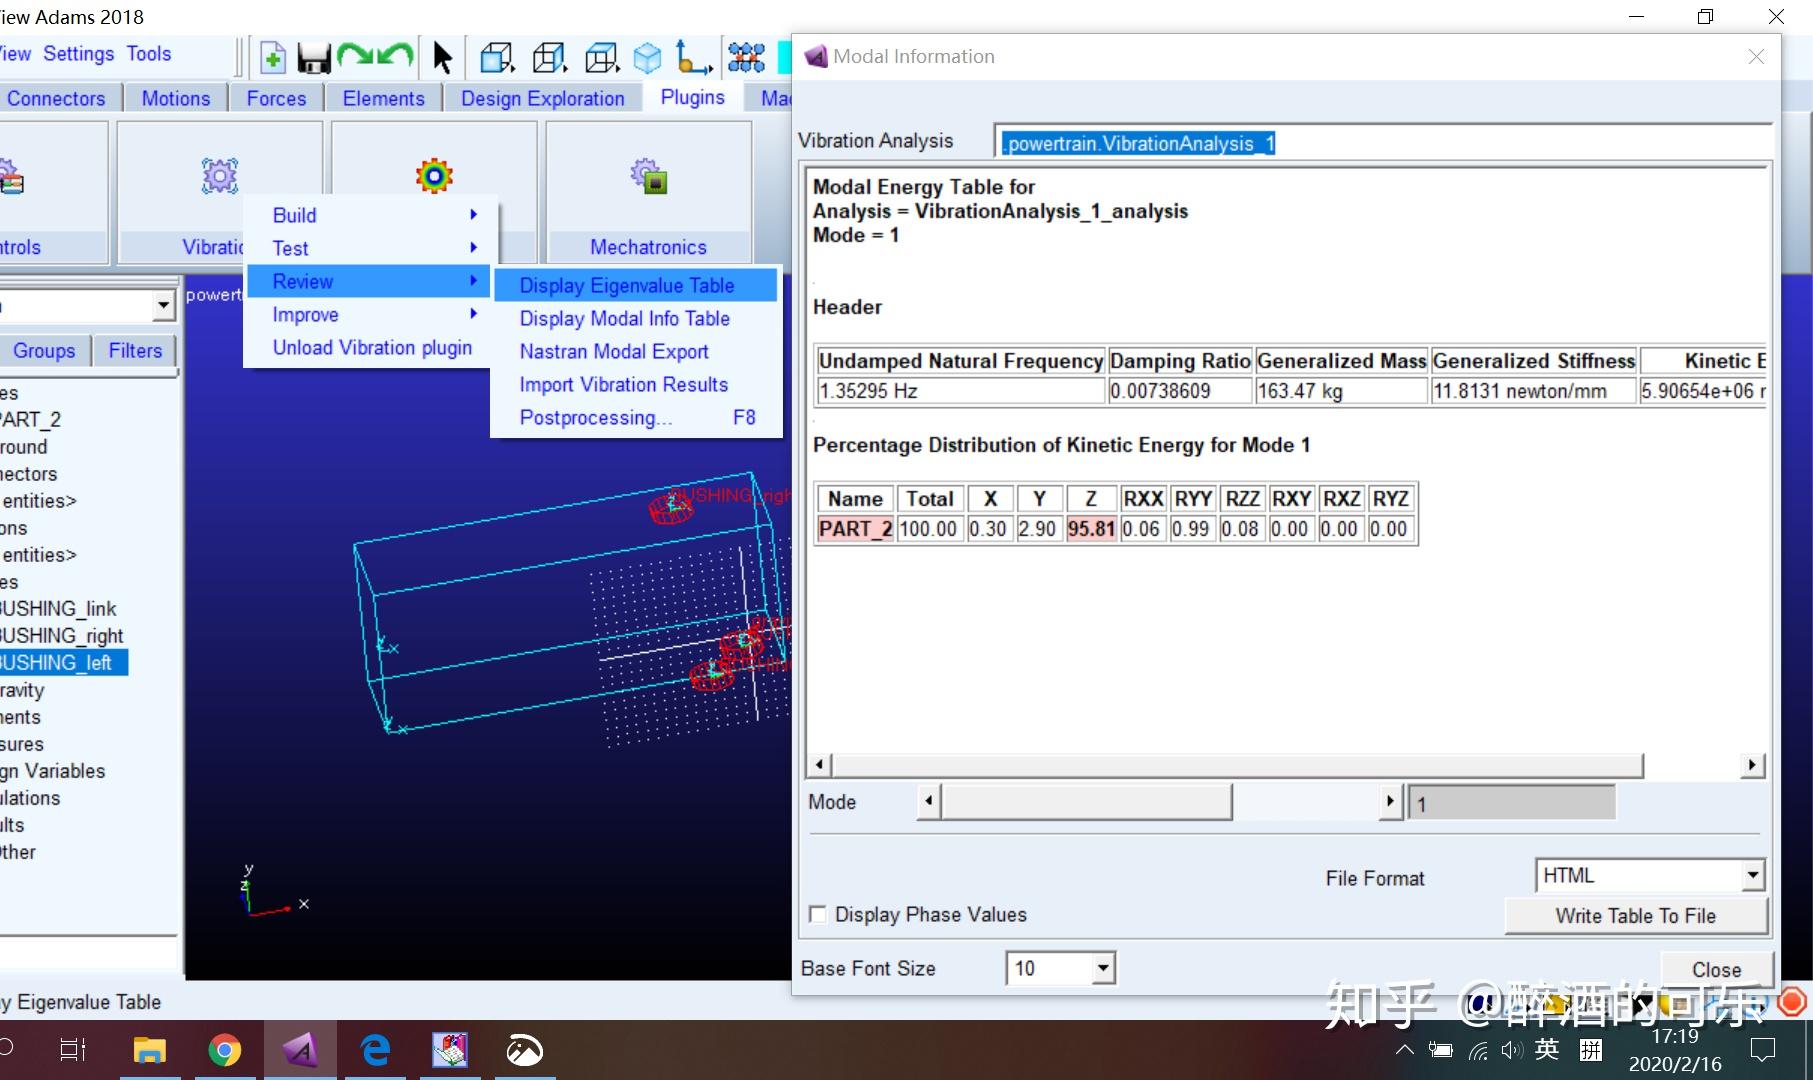Open the Filters tab in browser
The width and height of the screenshot is (1813, 1080).
click(135, 350)
